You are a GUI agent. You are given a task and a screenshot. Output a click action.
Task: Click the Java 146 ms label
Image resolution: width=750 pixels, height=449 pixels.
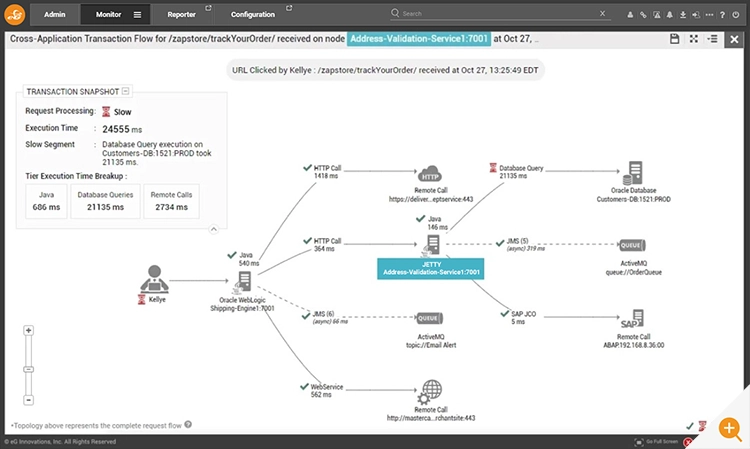[x=437, y=223]
